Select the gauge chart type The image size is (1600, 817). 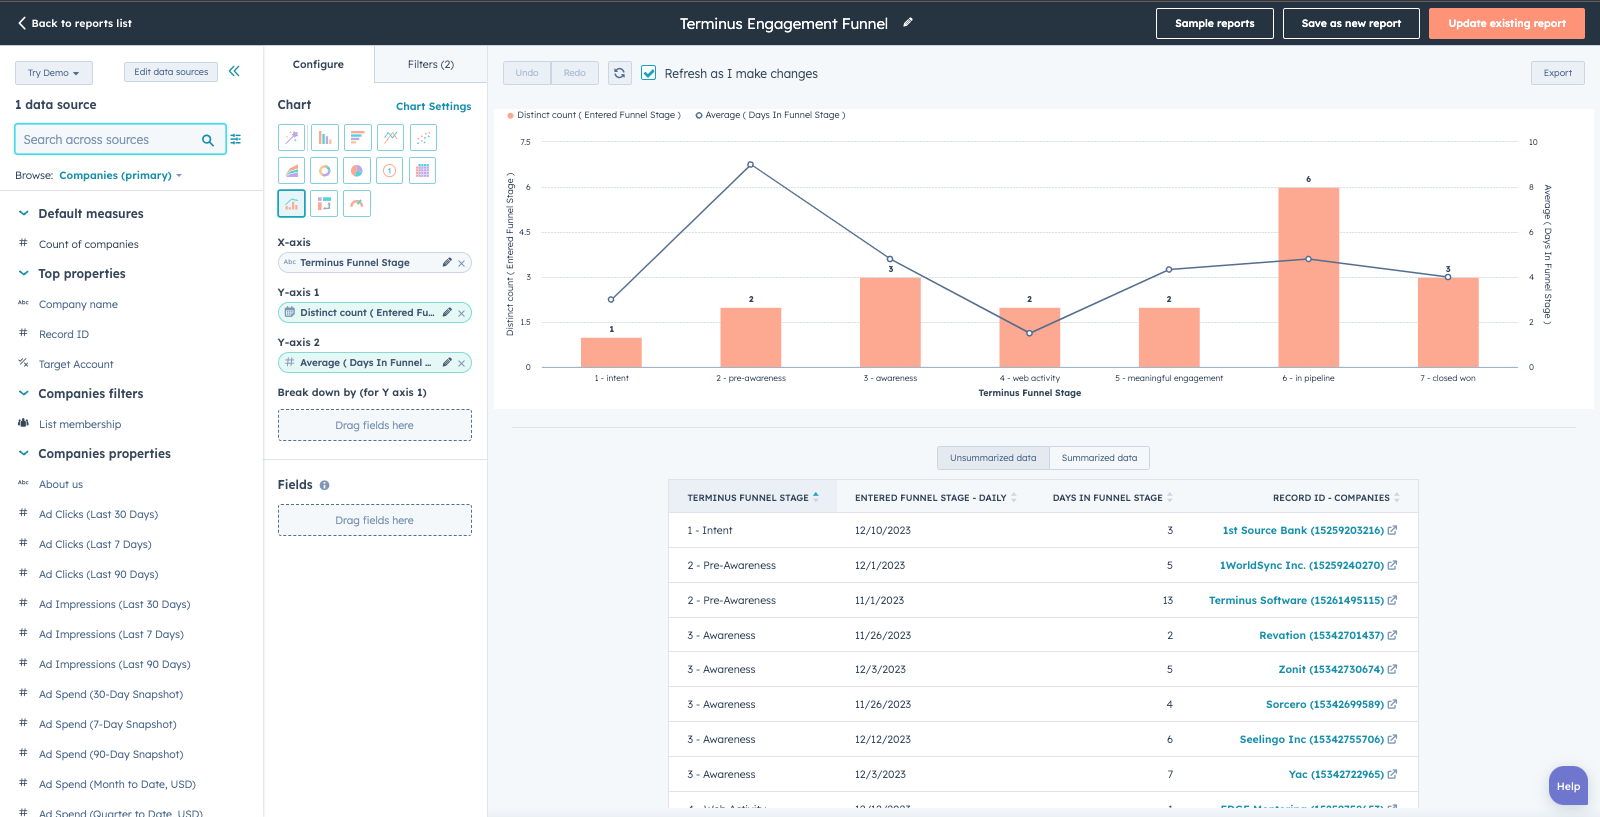(x=357, y=204)
